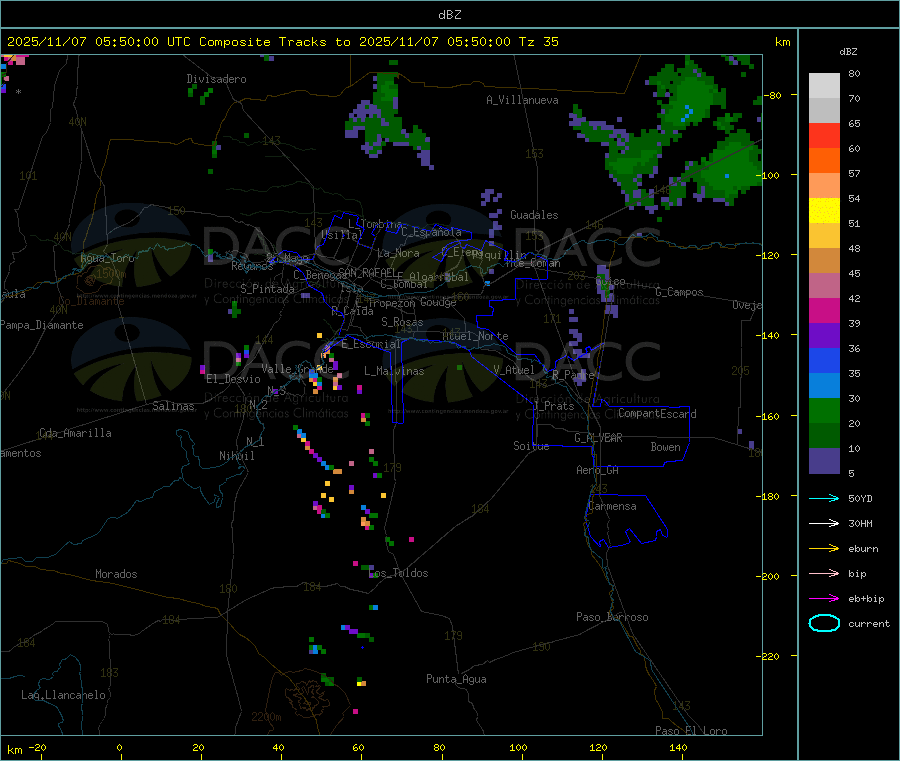Click the 100 km horizontal axis tick label
The image size is (900, 761).
click(518, 747)
